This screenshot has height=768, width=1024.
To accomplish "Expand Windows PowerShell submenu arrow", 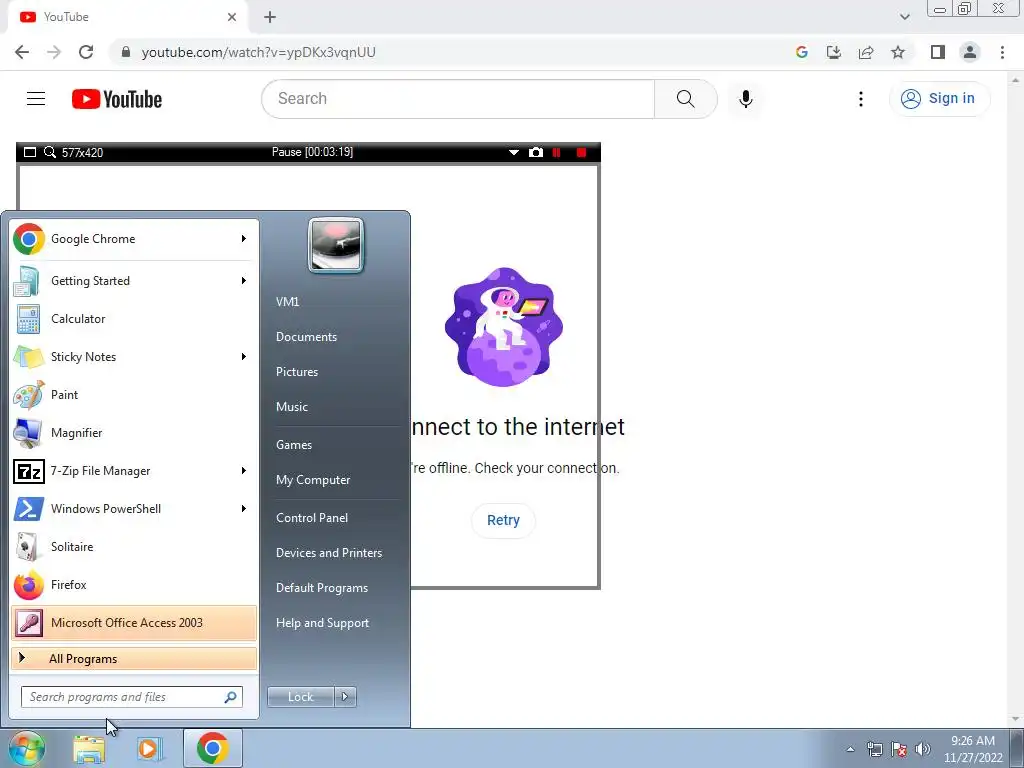I will tap(244, 509).
